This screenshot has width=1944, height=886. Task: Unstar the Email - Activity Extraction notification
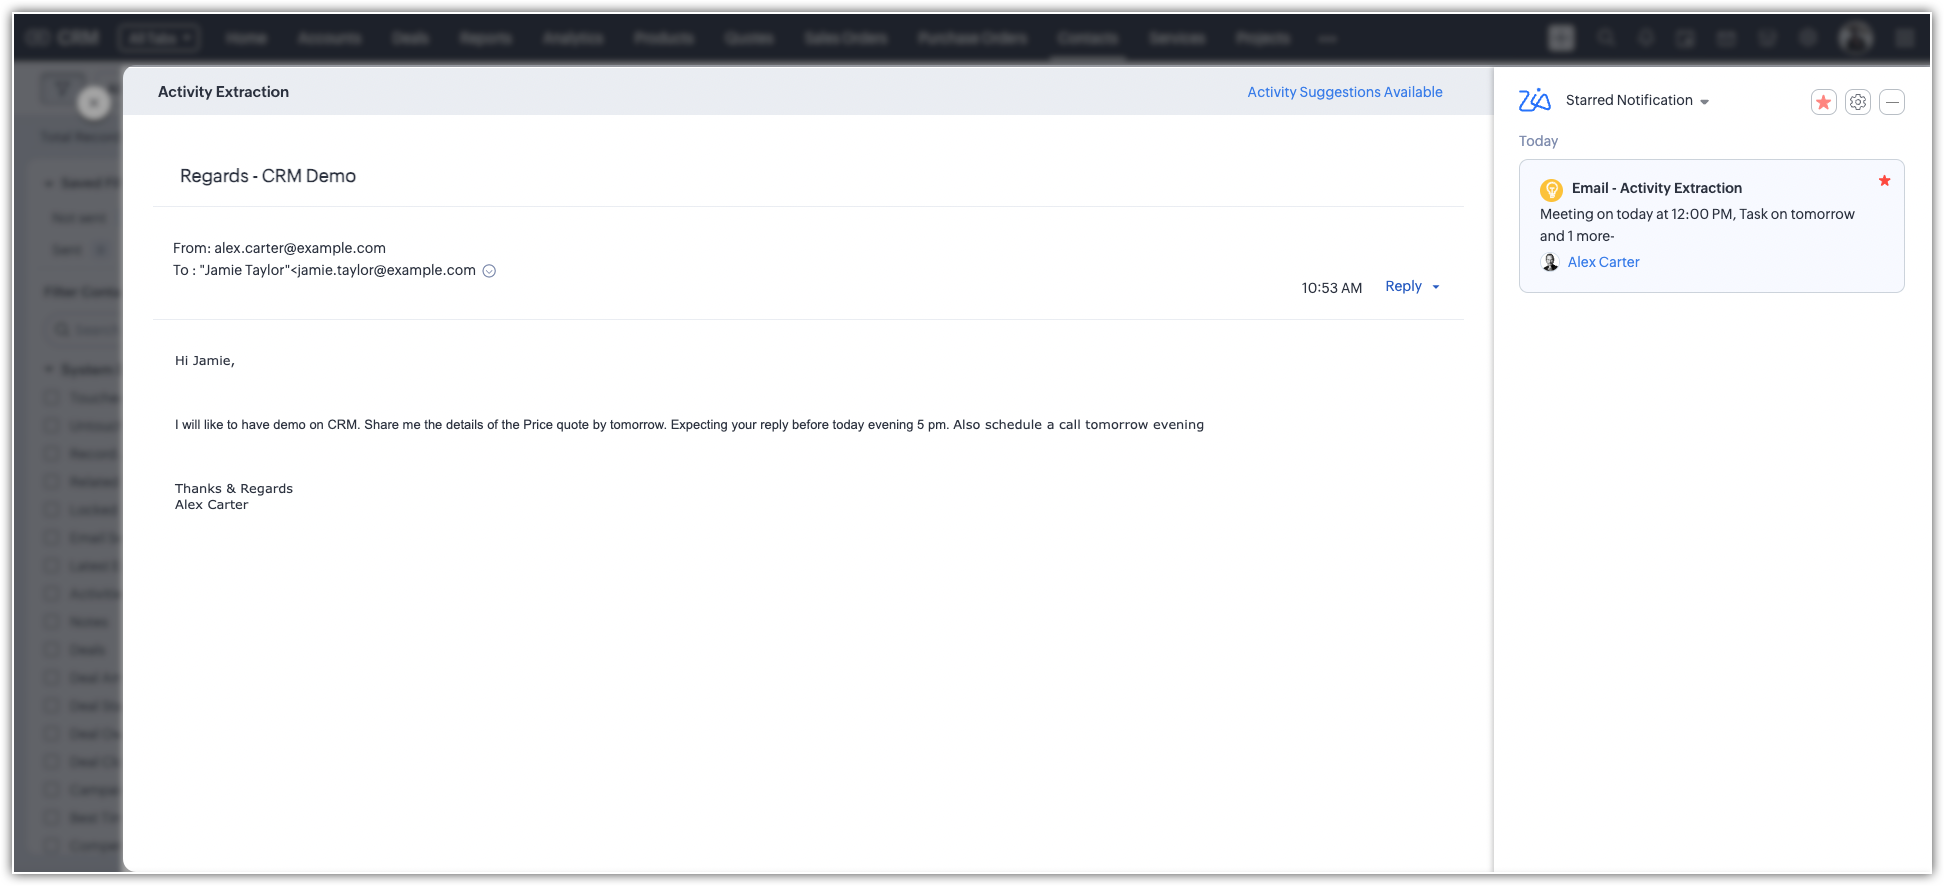click(x=1884, y=181)
